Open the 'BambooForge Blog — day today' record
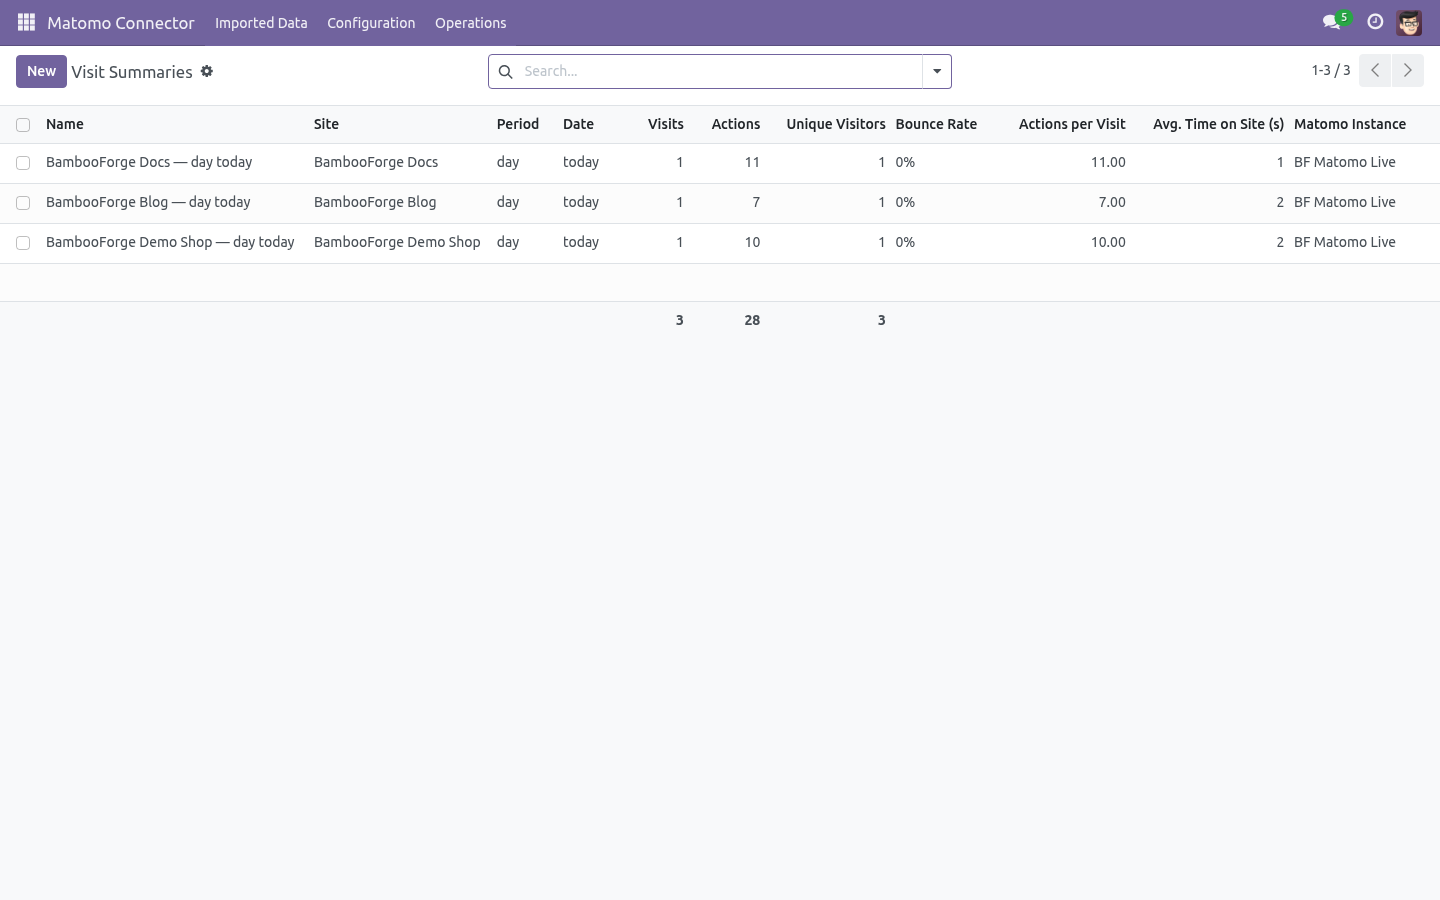This screenshot has width=1440, height=900. click(148, 202)
